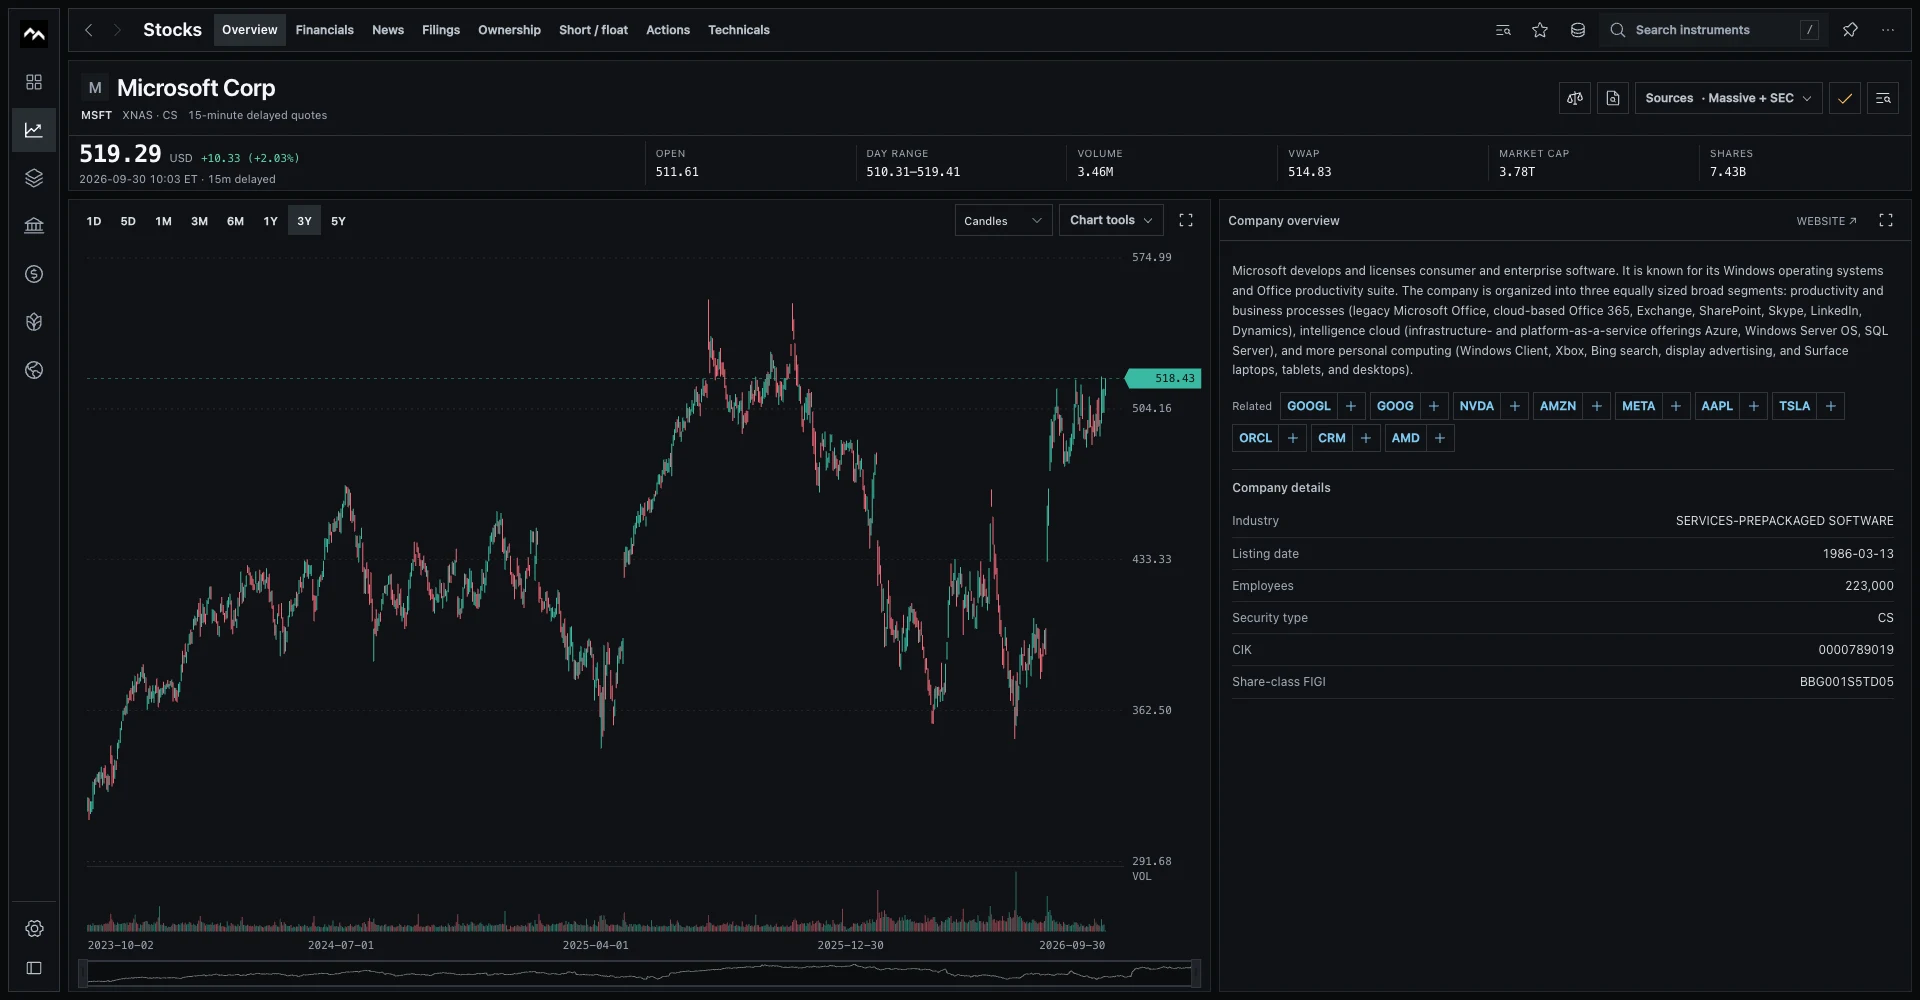Viewport: 1920px width, 1000px height.
Task: Focus the Search instruments field
Action: click(1714, 30)
